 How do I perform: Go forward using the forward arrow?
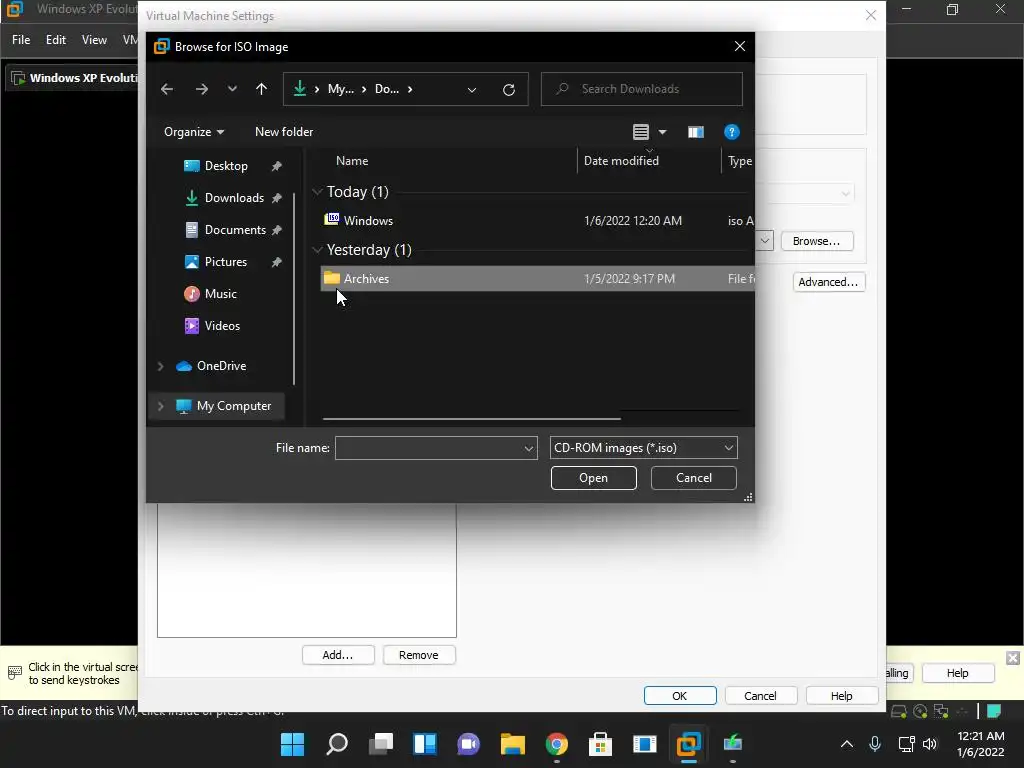tap(202, 89)
